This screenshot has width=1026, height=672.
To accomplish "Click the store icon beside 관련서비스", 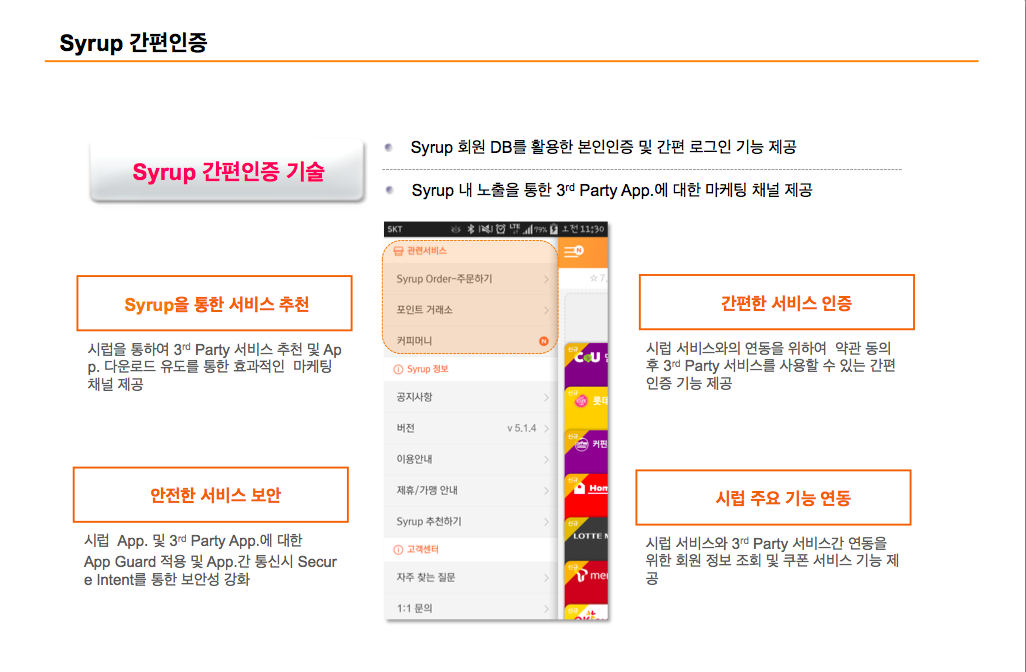I will [398, 251].
